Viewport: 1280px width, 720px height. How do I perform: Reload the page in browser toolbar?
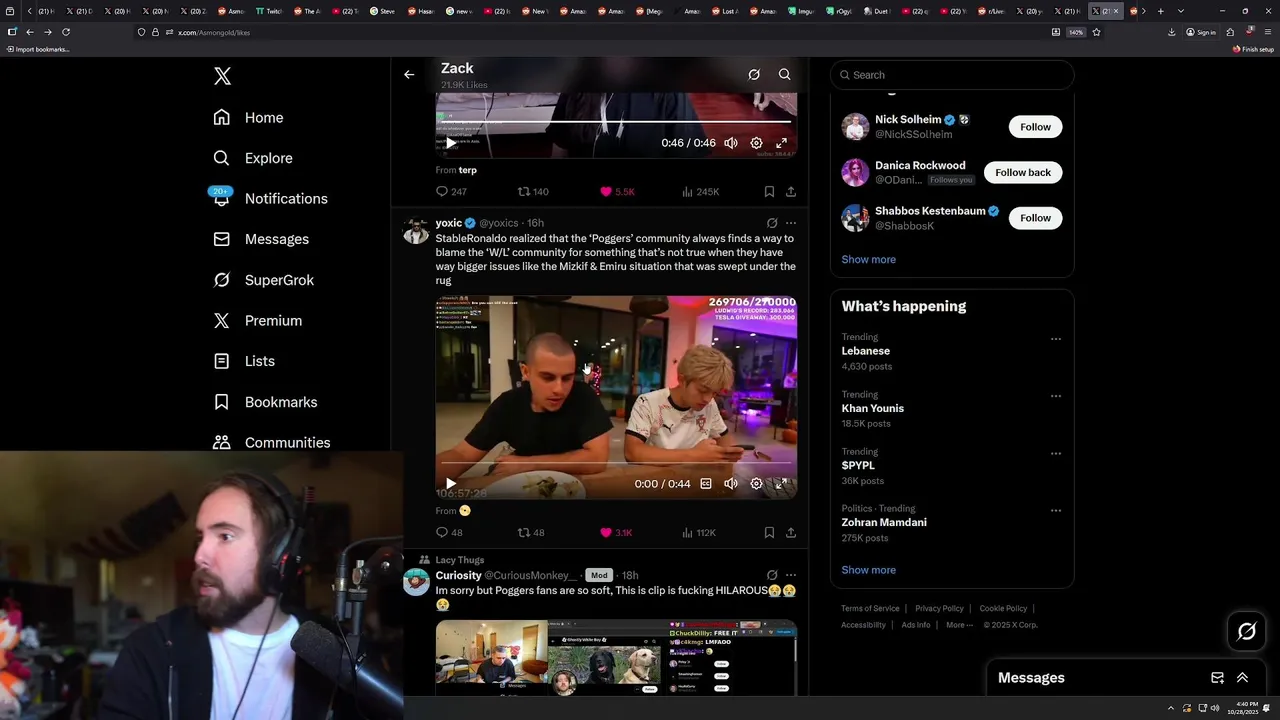[x=66, y=32]
